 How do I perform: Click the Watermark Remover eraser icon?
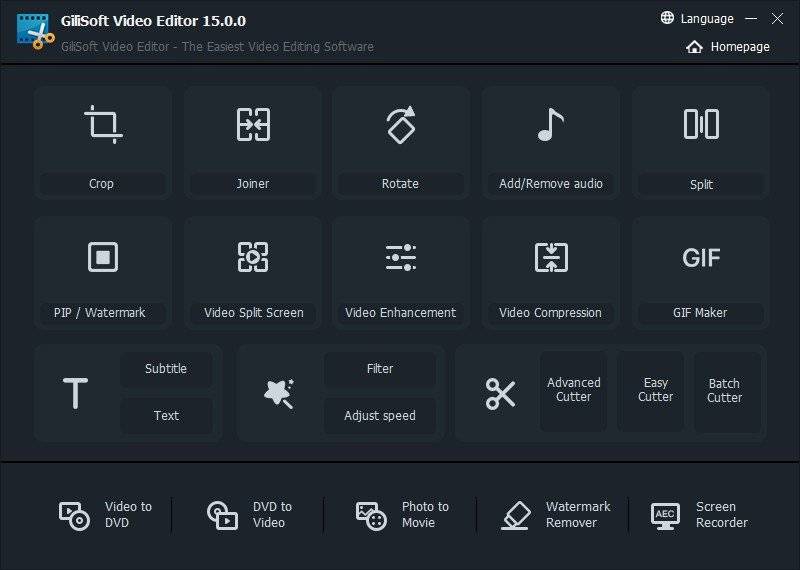click(516, 515)
